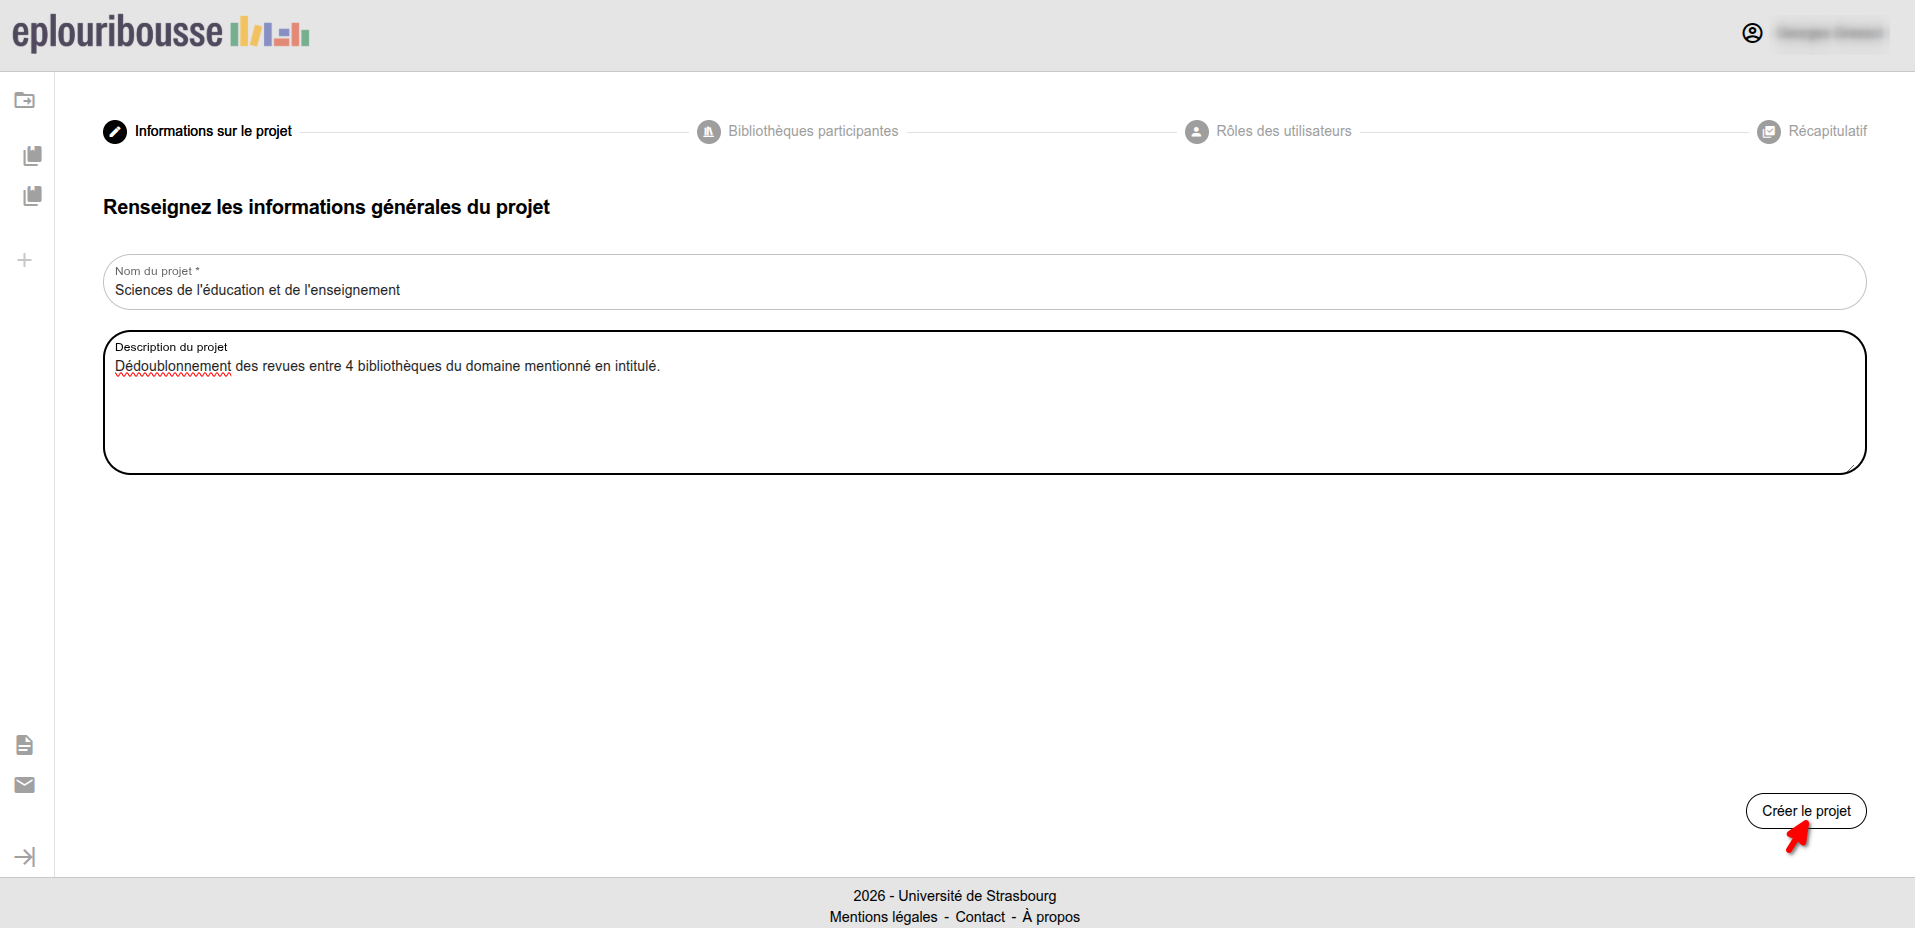Open the Contact footer link
Viewport: 1915px width, 928px height.
(980, 917)
